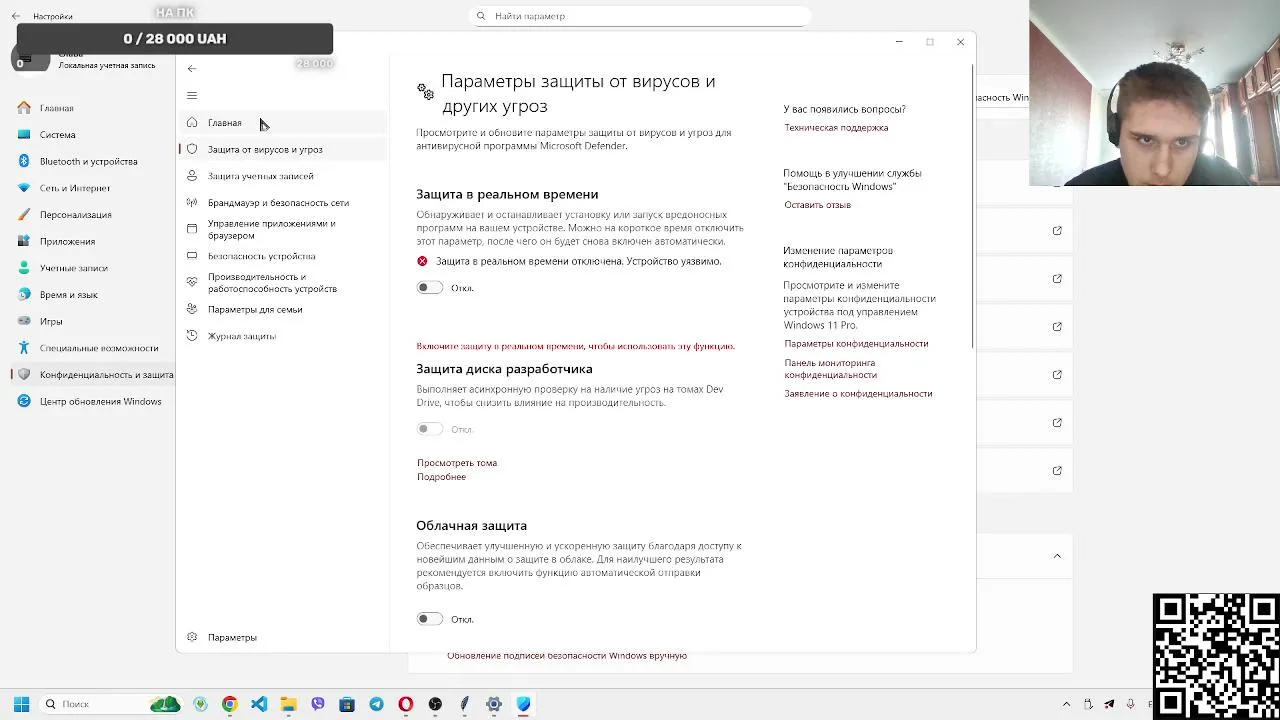Show hidden tray icons via the taskbar chevron

1066,704
